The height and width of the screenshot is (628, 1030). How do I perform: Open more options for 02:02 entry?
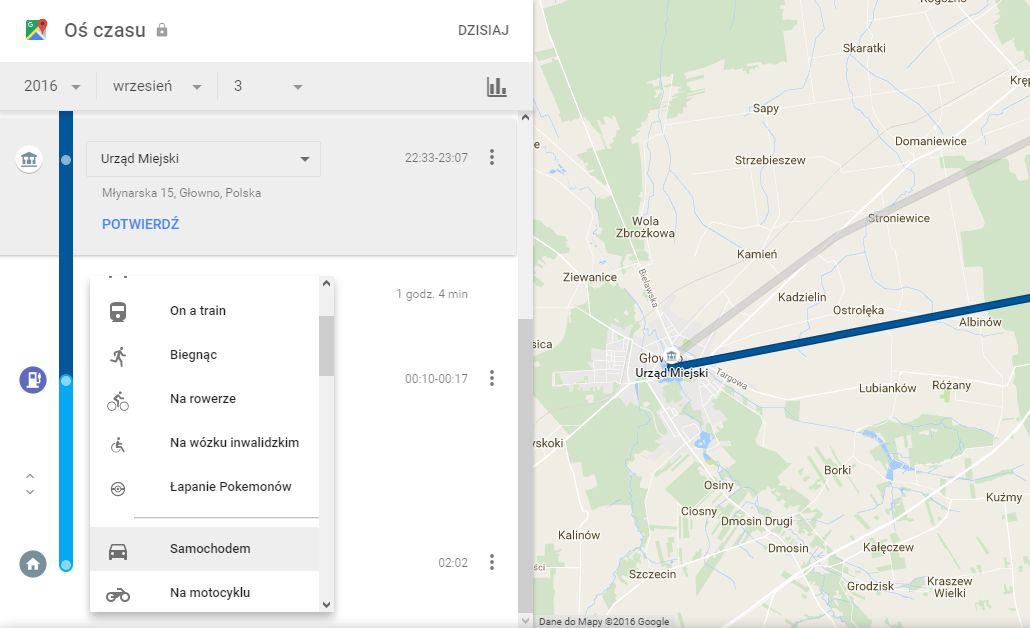click(492, 562)
